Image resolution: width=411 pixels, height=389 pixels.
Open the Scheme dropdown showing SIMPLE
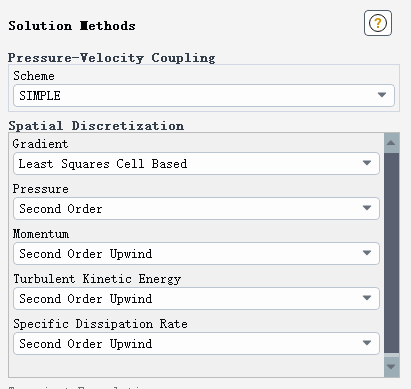click(204, 96)
